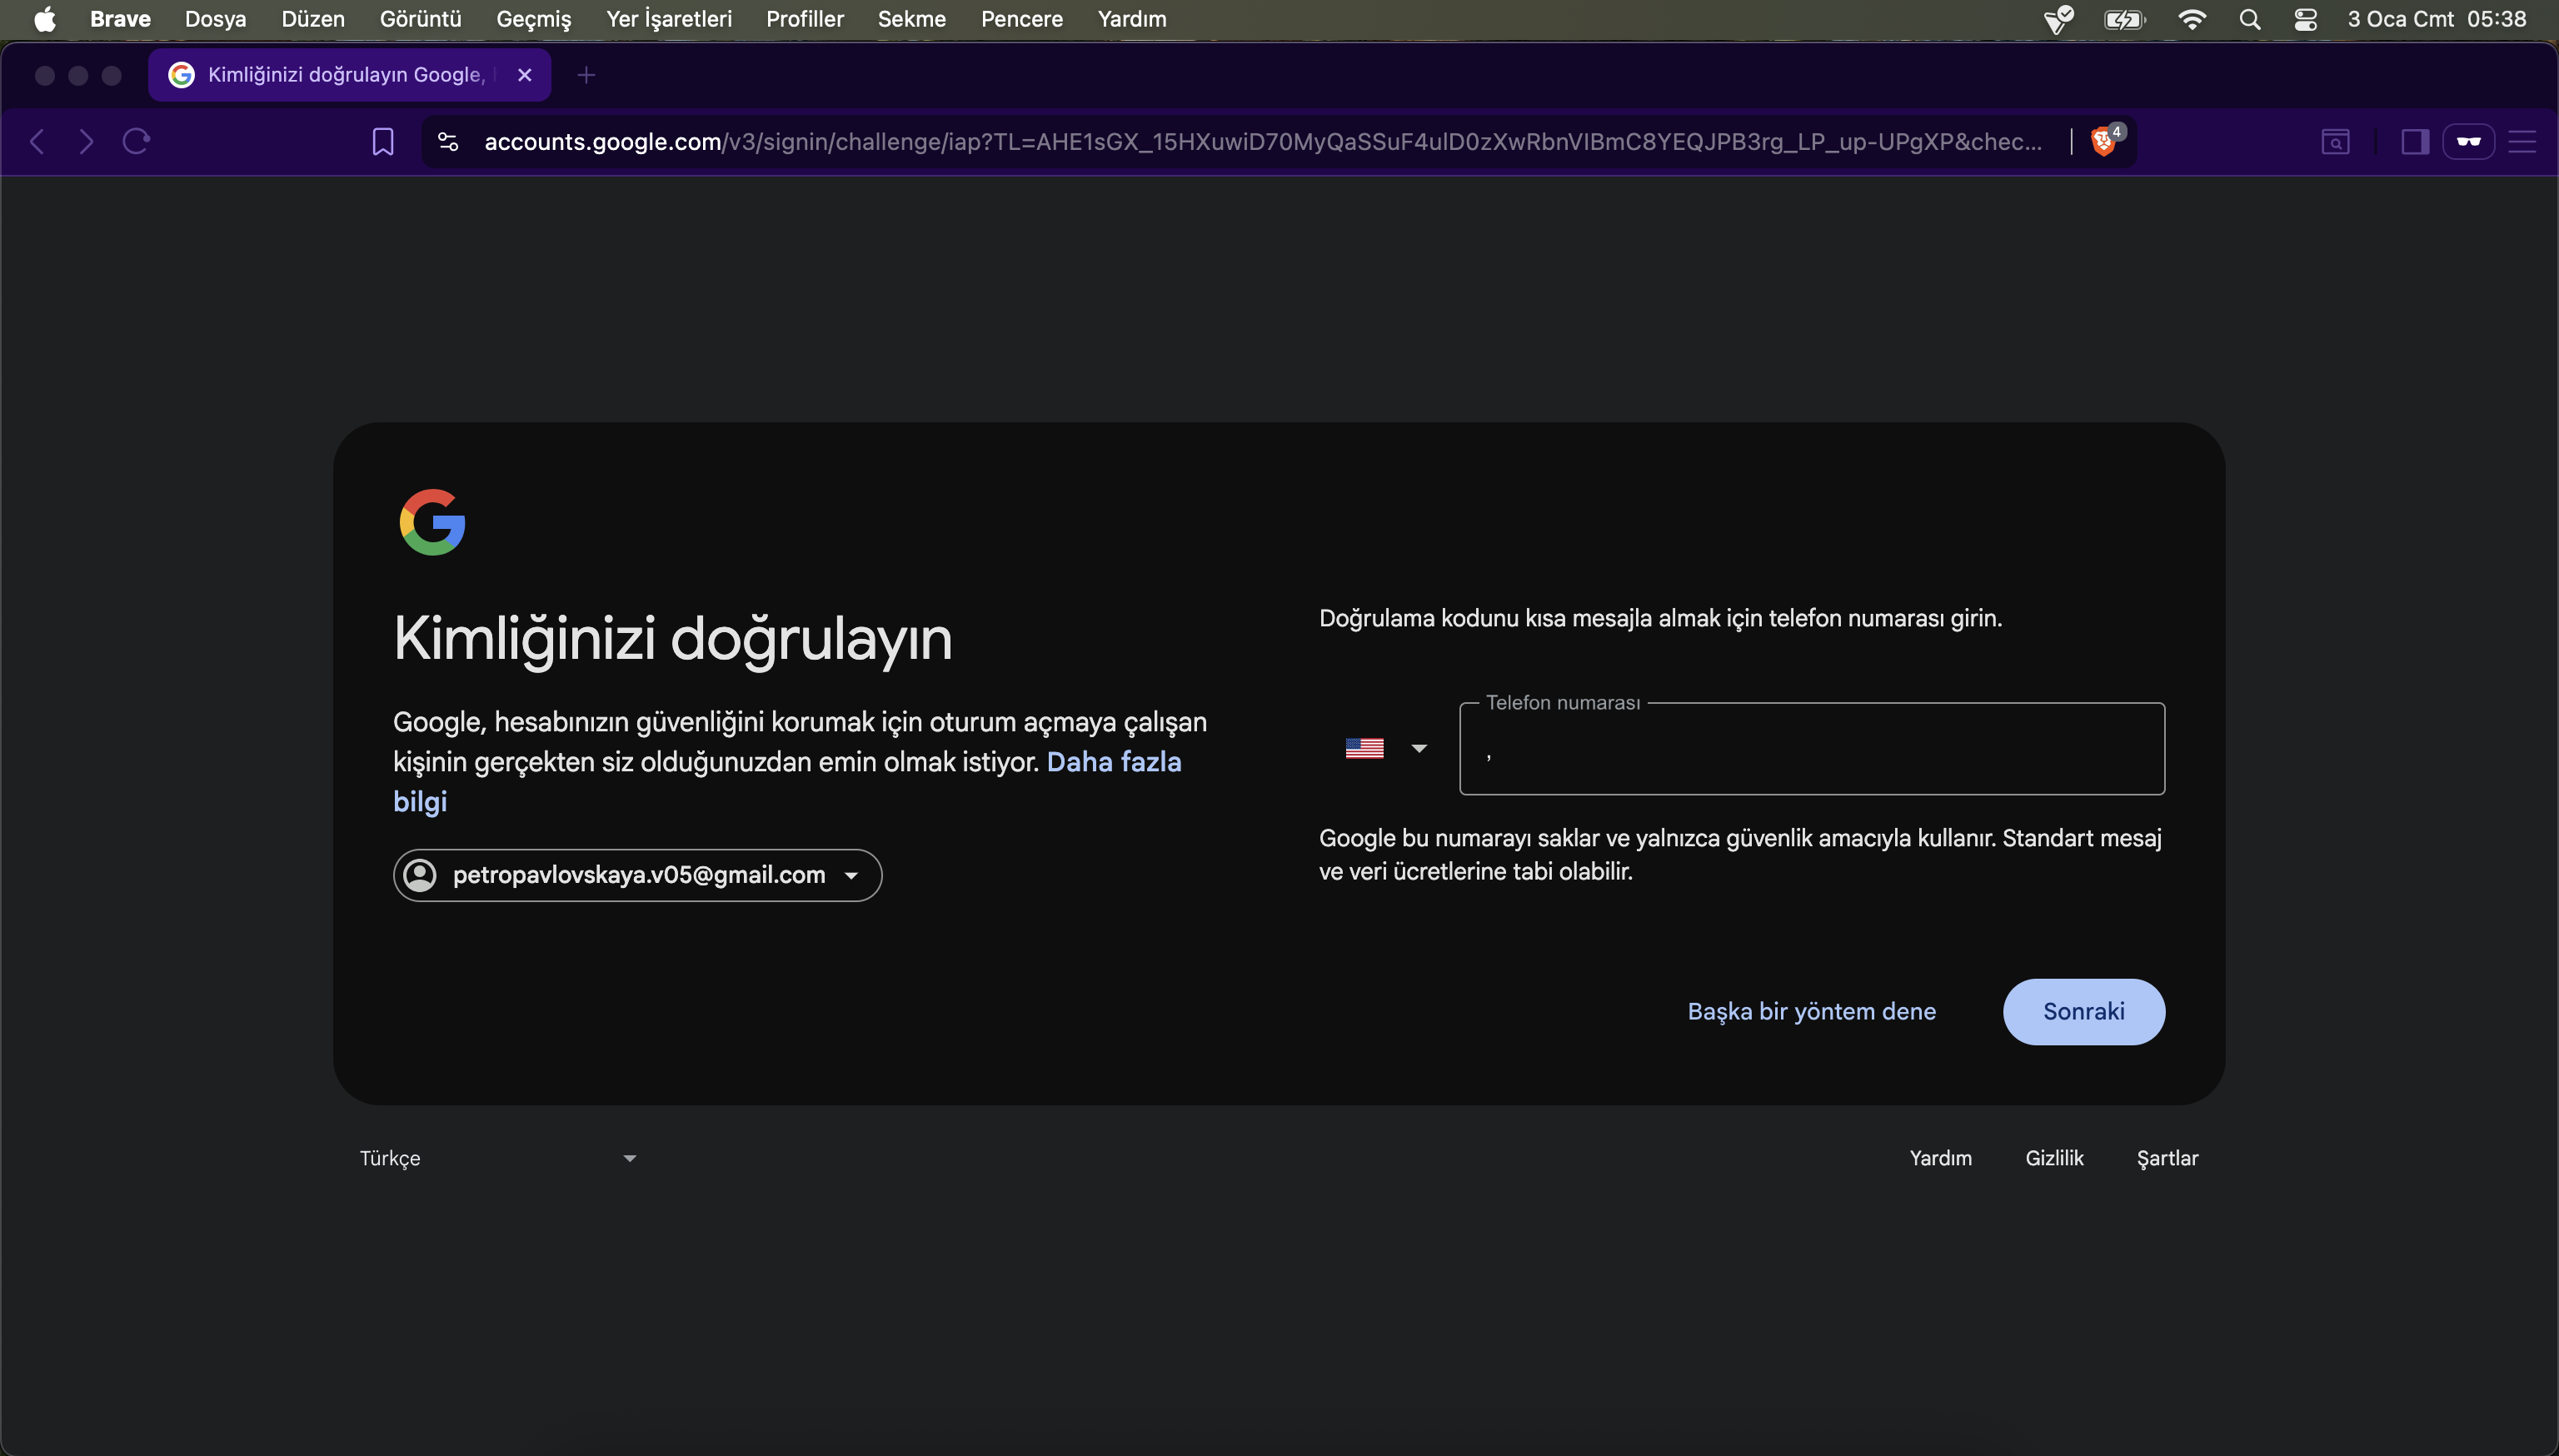
Task: Open the Türkçe language dropdown
Action: pos(498,1158)
